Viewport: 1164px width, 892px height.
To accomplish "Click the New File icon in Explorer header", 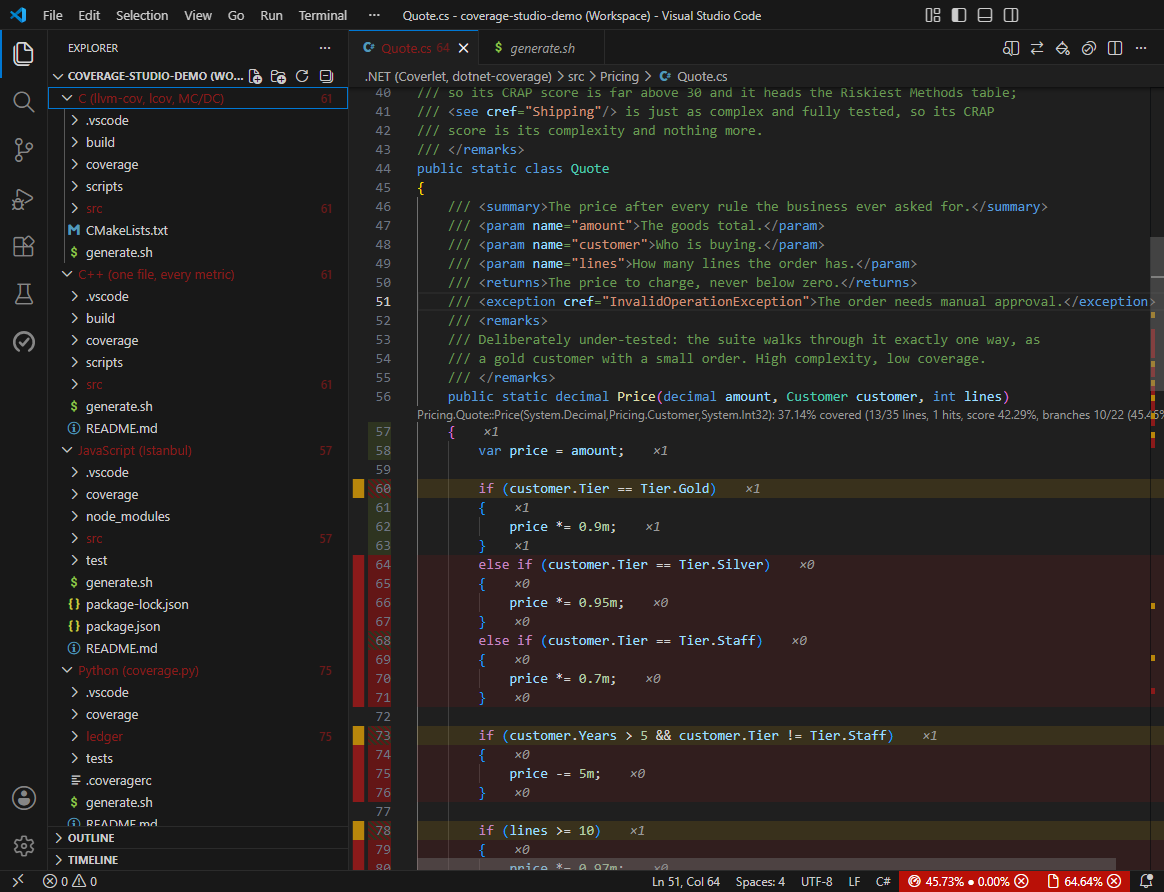I will (x=255, y=76).
